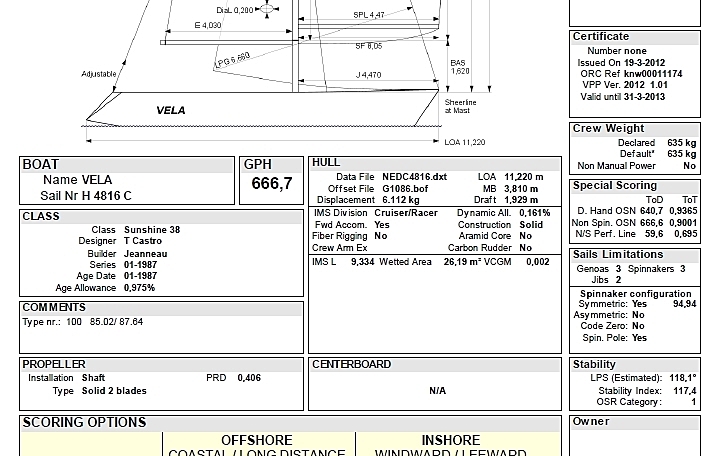This screenshot has width=703, height=456.
Task: Select Code Zero value No
Action: (x=638, y=326)
